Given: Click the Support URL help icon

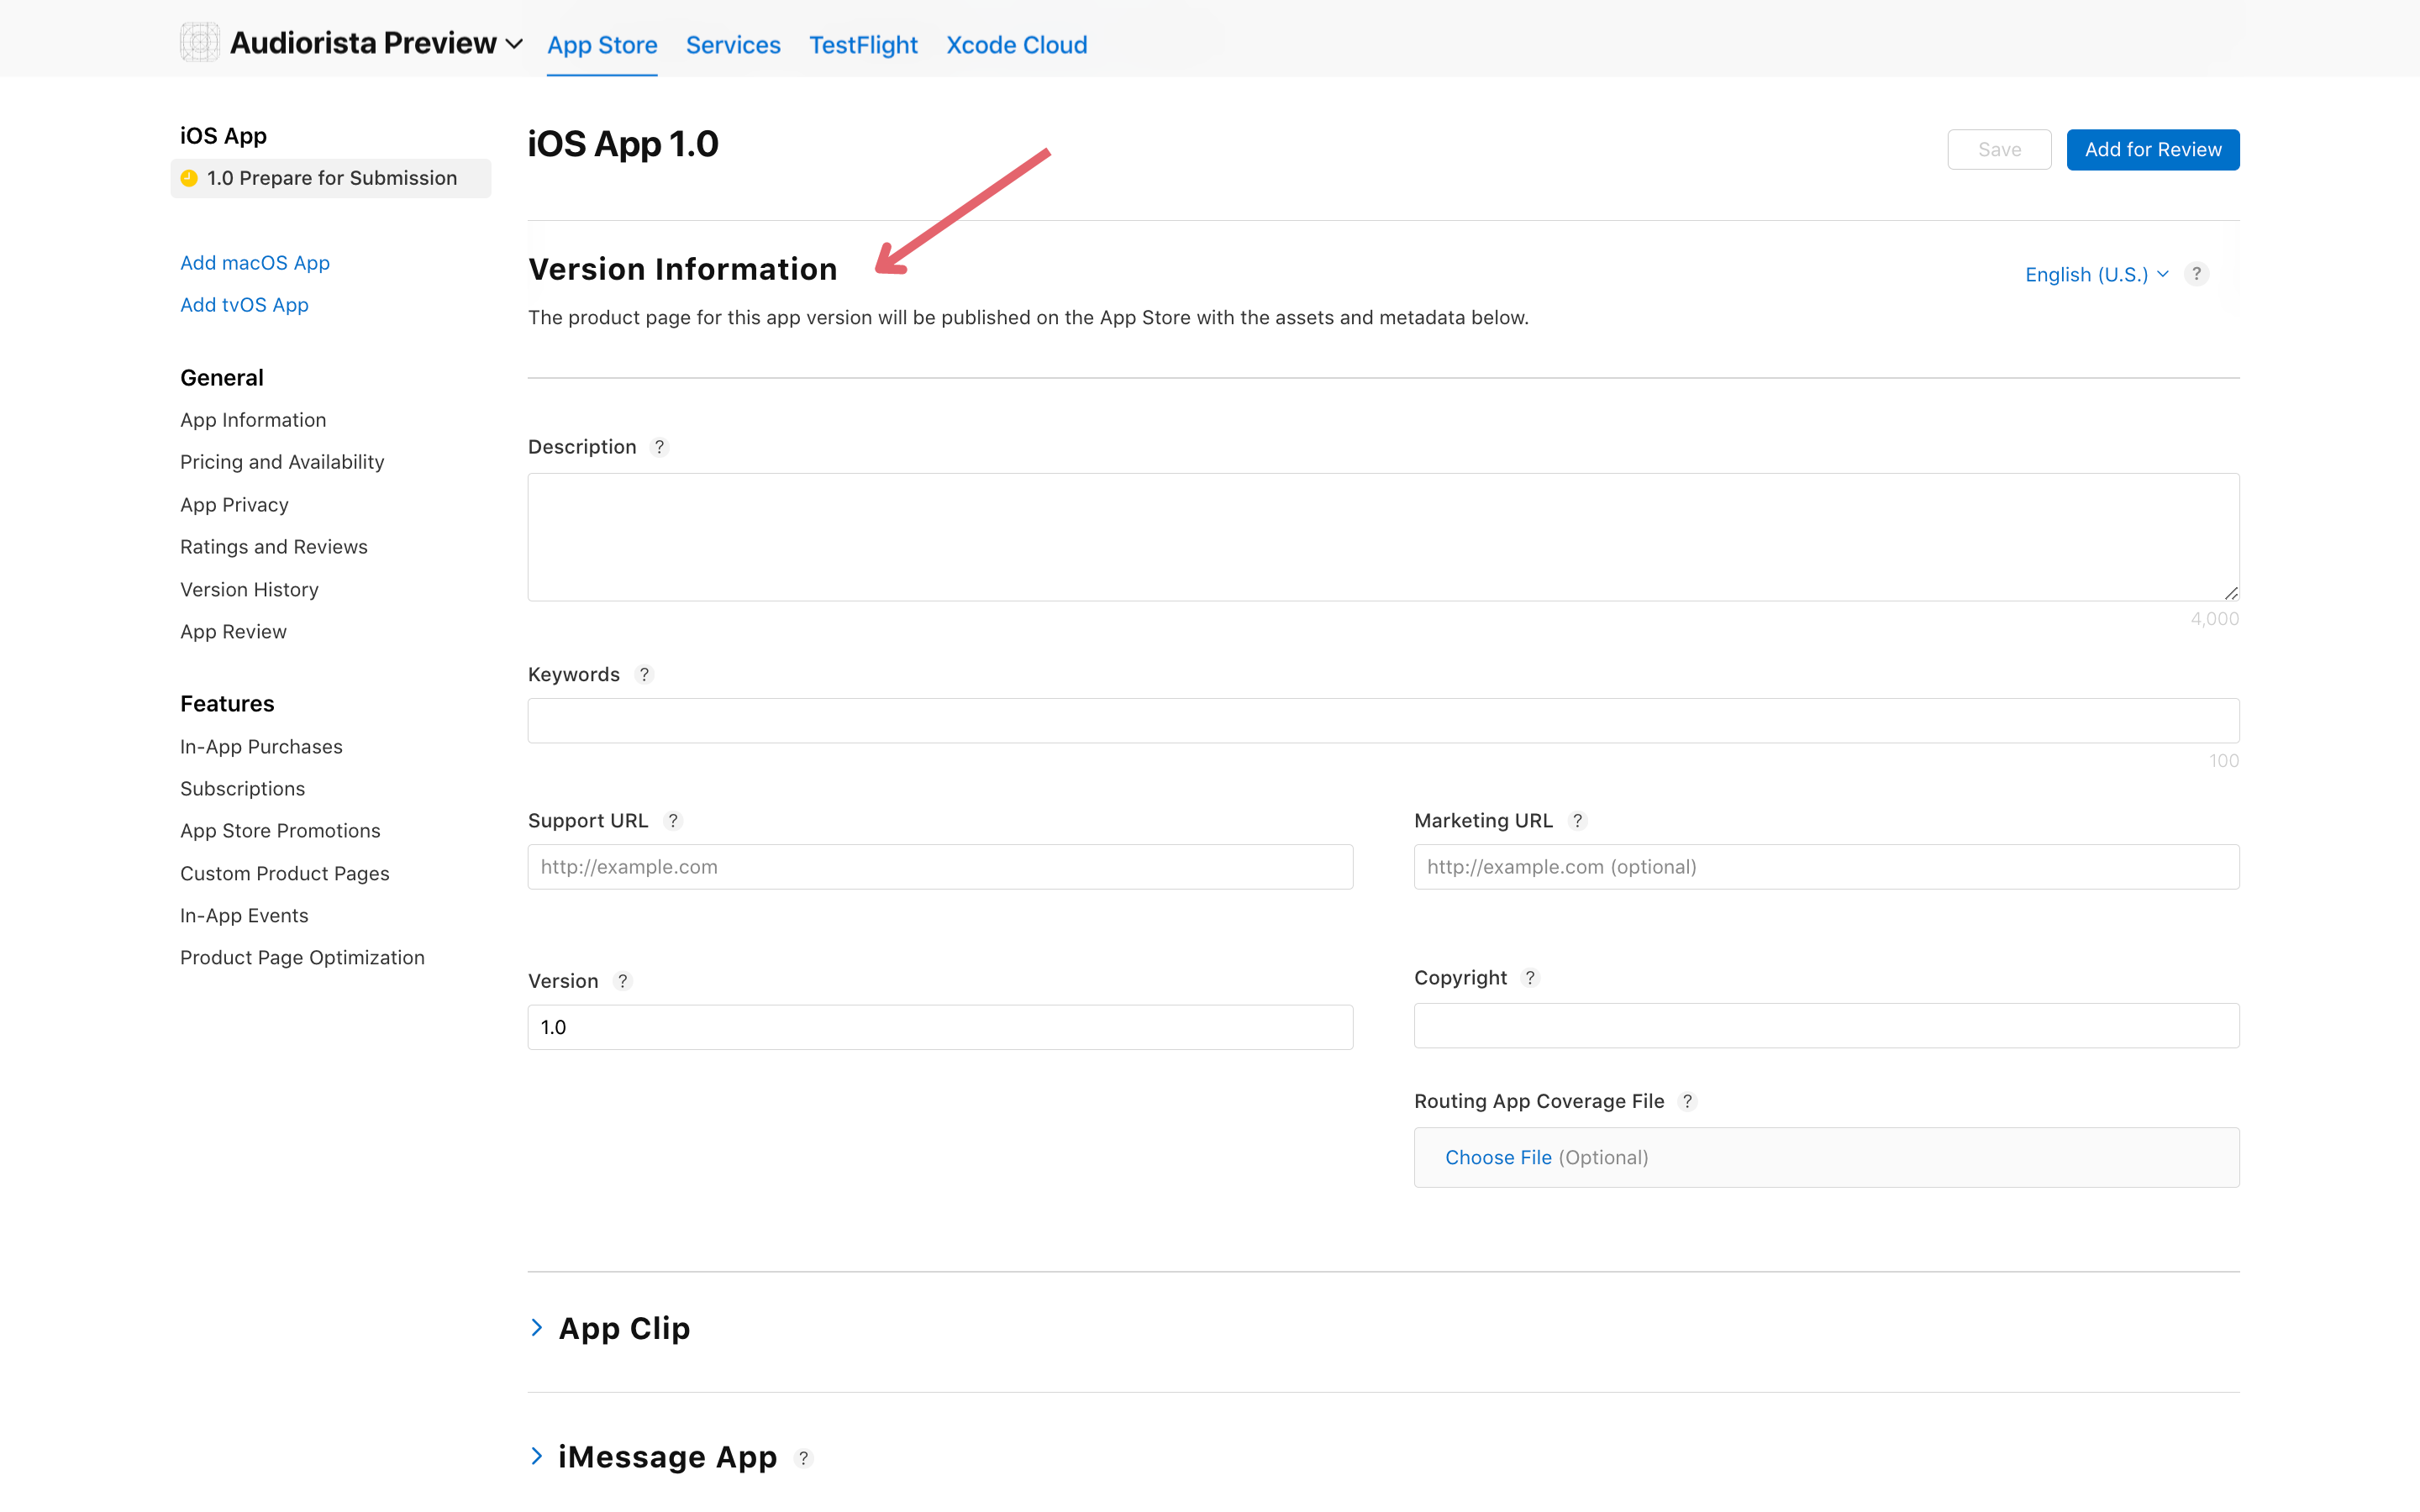Looking at the screenshot, I should point(673,821).
